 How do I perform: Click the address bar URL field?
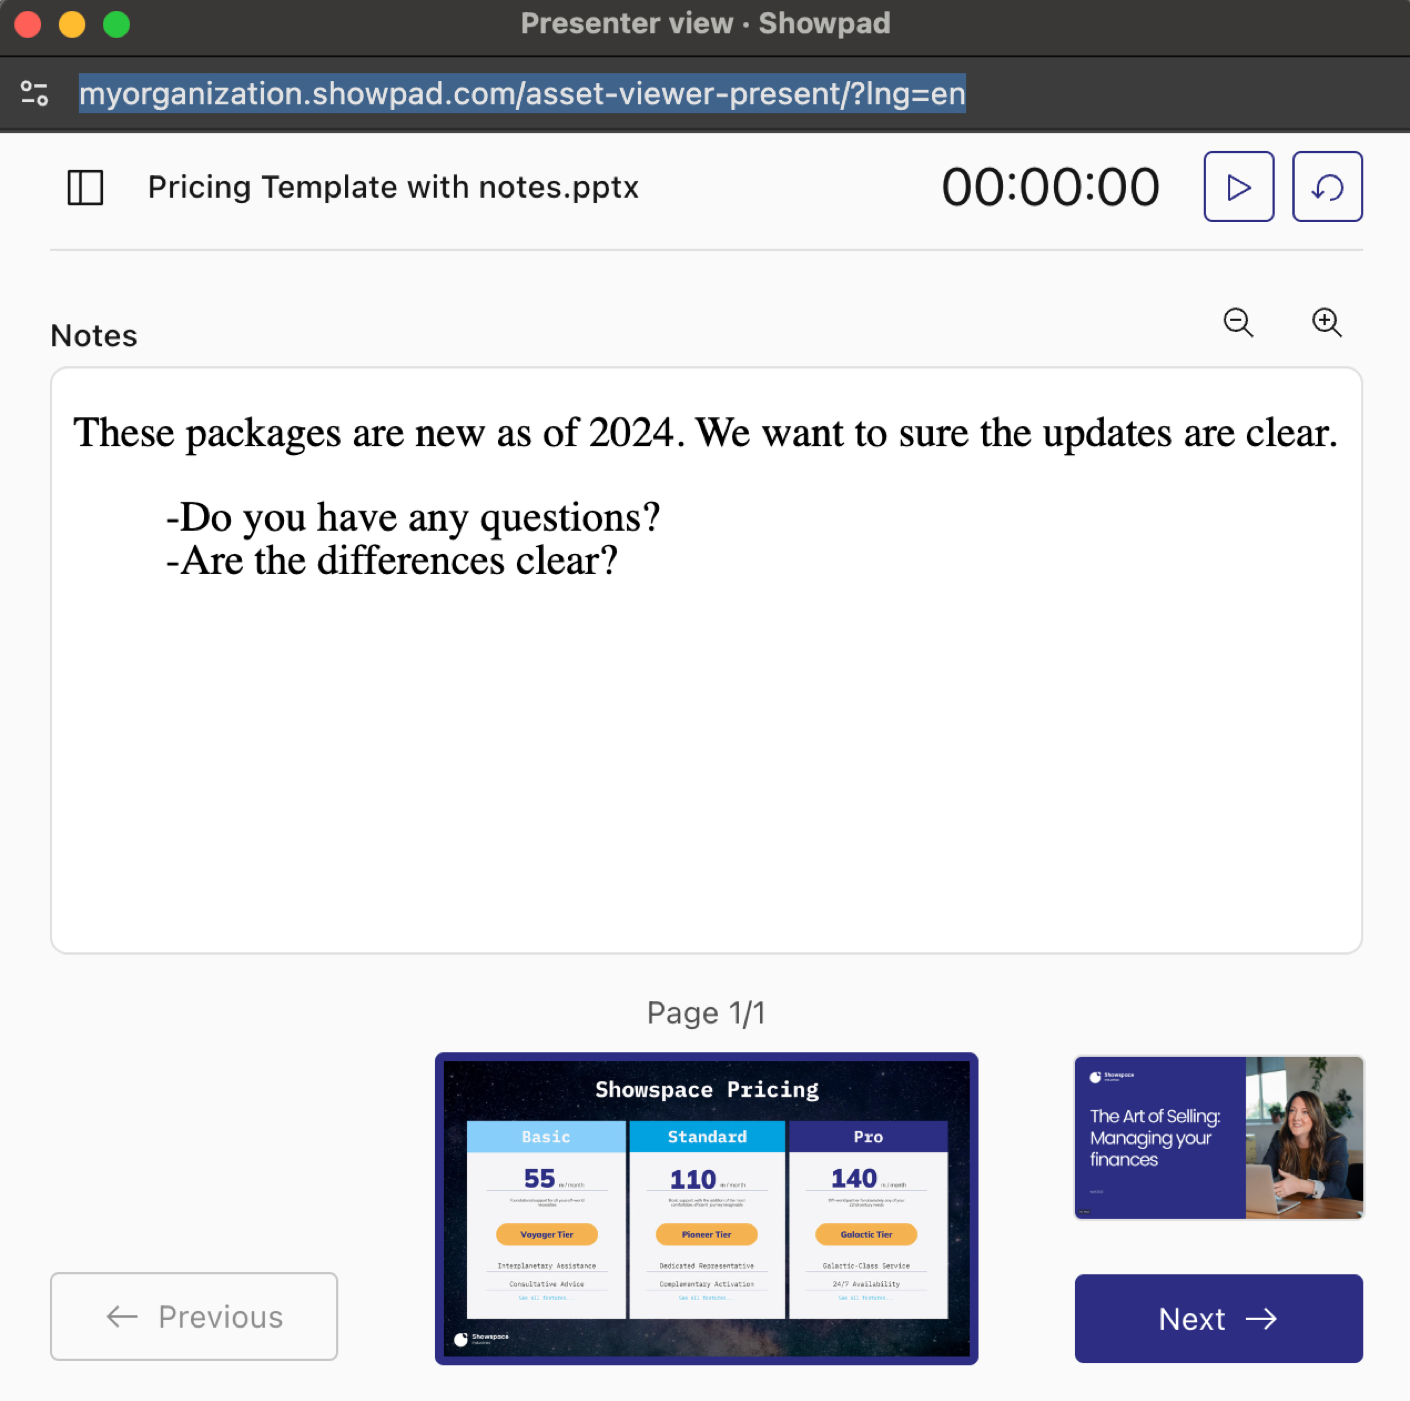coord(522,93)
